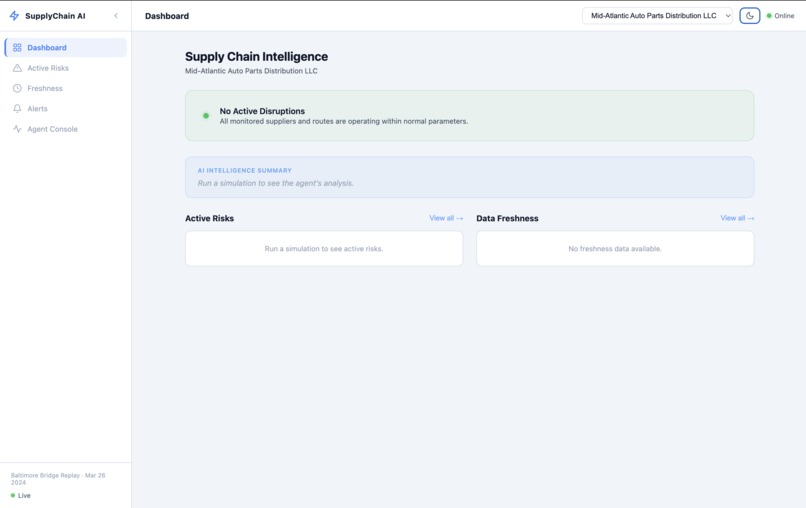Click the clock icon beside Freshness
This screenshot has width=806, height=508.
click(17, 88)
